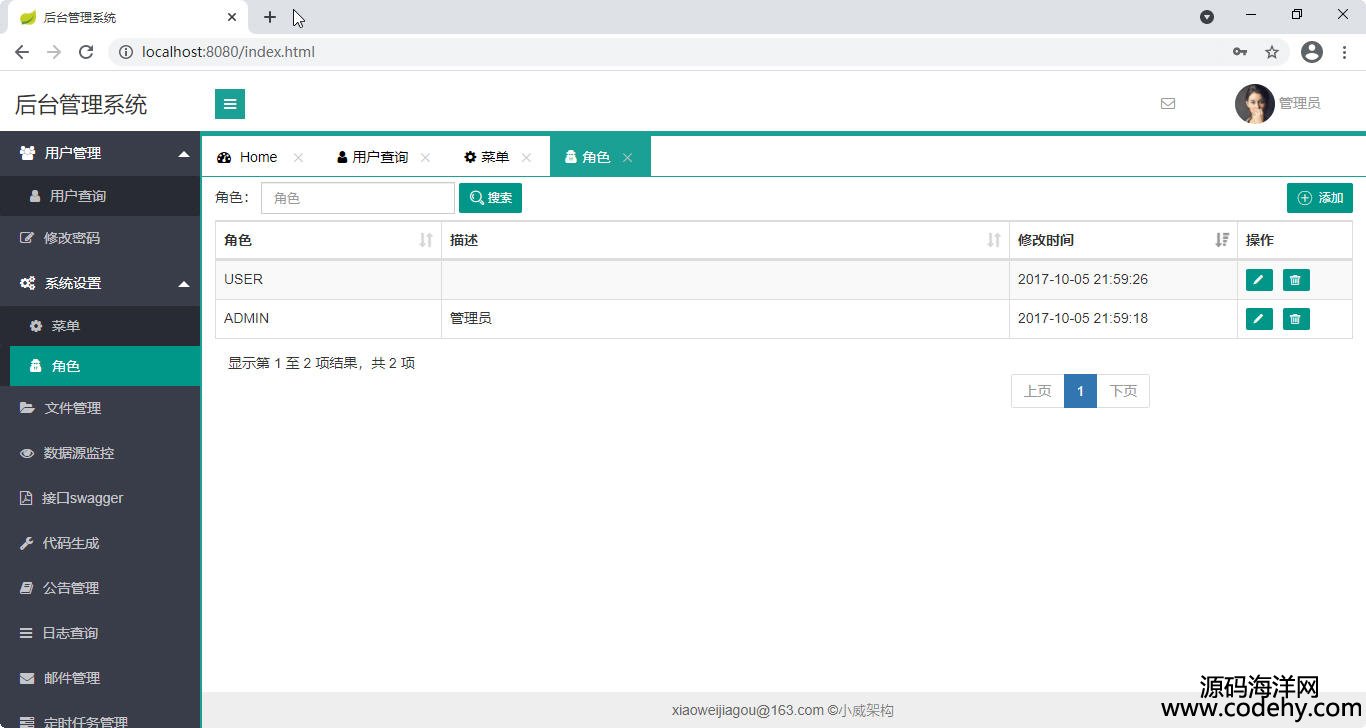Close the 后台管理系统 browser tab
The width and height of the screenshot is (1366, 728).
point(232,17)
